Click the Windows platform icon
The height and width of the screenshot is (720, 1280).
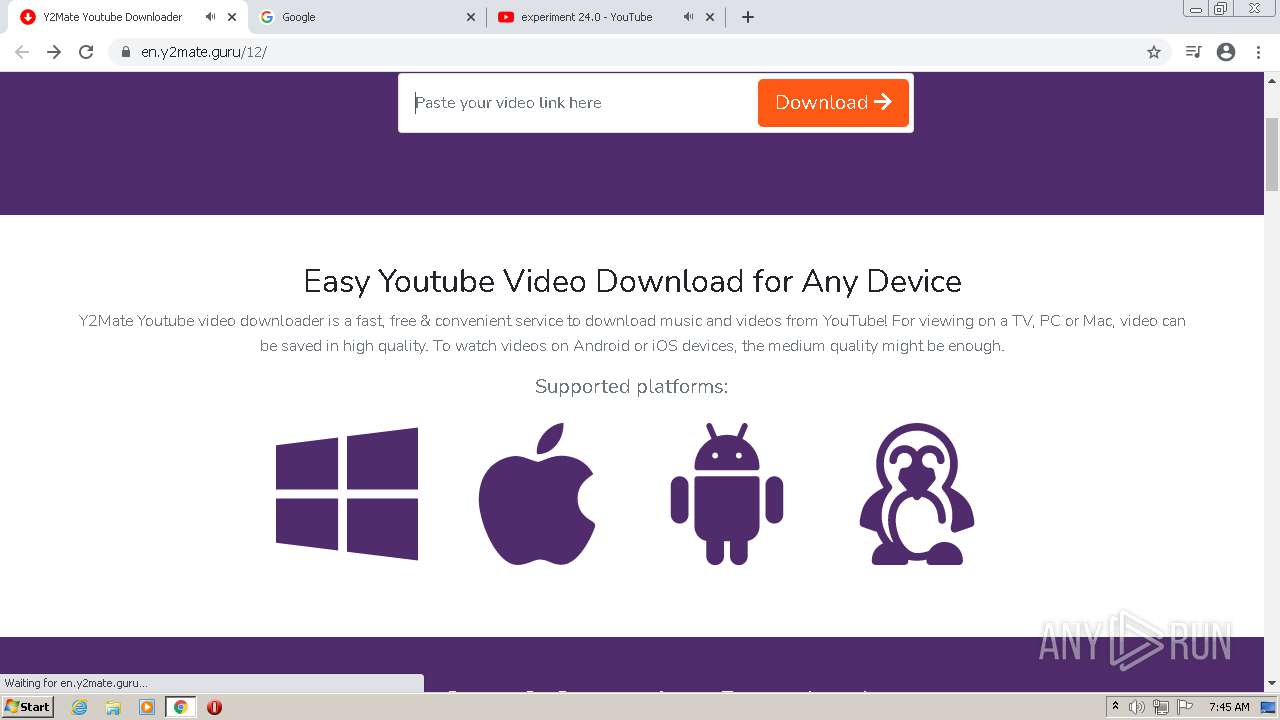347,494
